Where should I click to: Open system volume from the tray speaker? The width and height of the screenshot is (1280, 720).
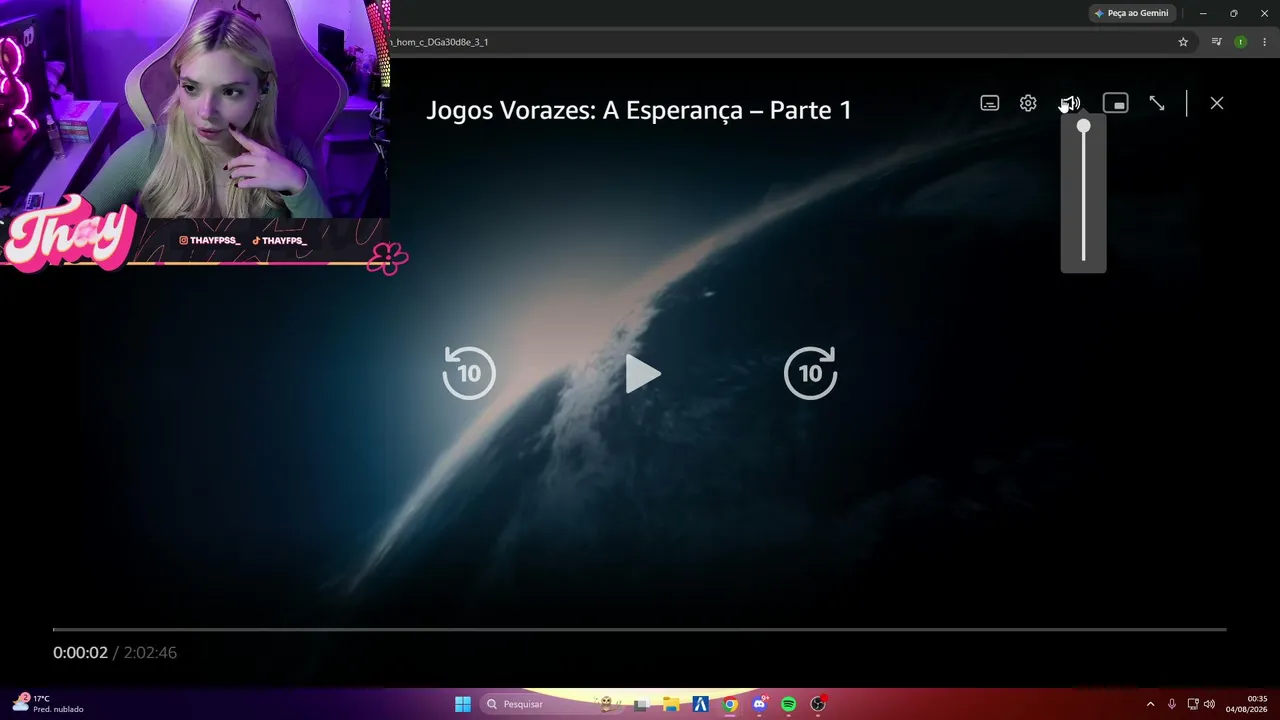pyautogui.click(x=1209, y=704)
